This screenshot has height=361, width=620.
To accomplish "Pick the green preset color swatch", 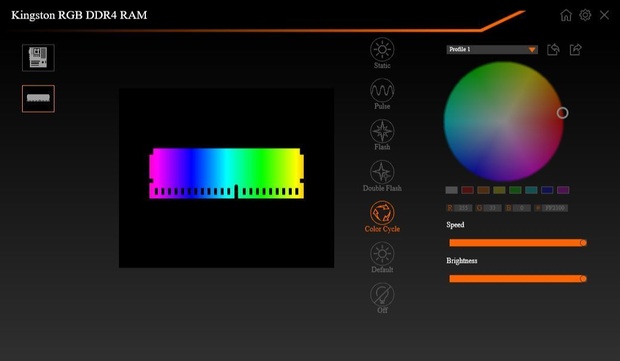I will tap(515, 190).
